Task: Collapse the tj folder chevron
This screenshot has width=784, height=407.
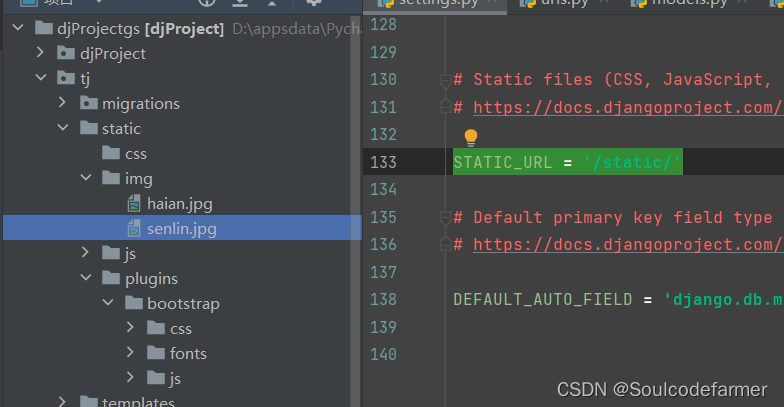Action: click(41, 78)
